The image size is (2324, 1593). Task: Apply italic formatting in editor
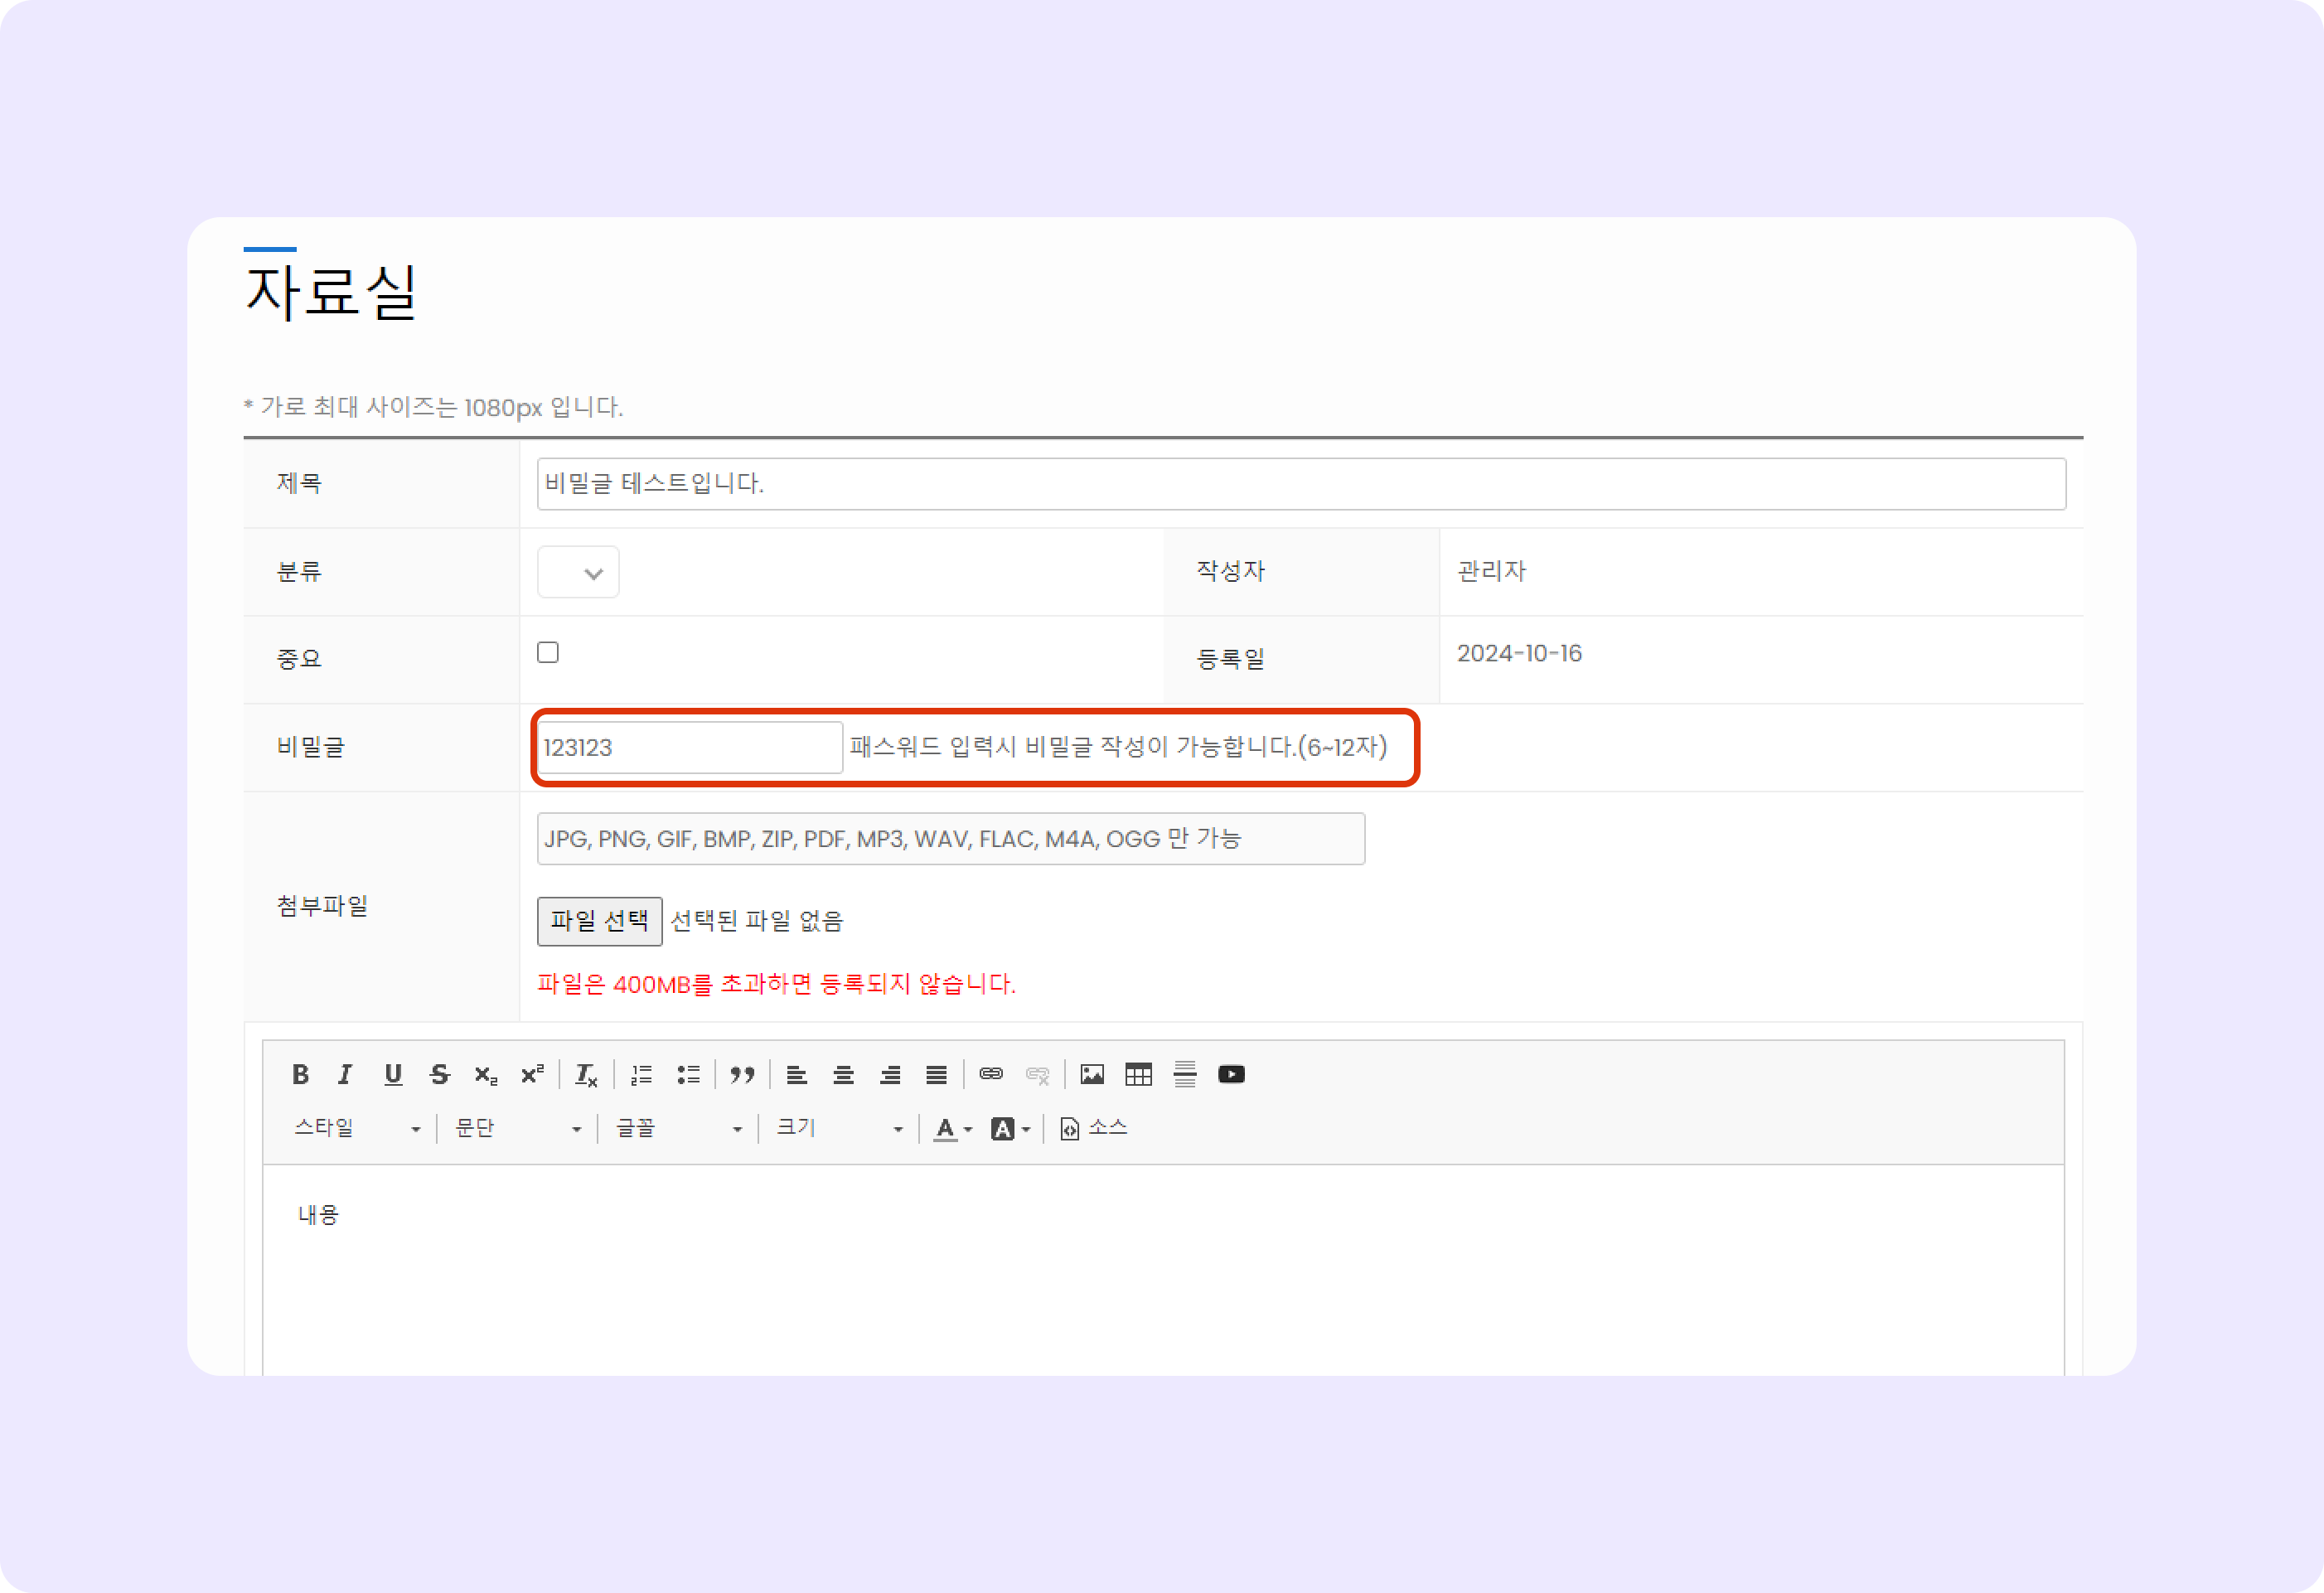click(x=346, y=1074)
